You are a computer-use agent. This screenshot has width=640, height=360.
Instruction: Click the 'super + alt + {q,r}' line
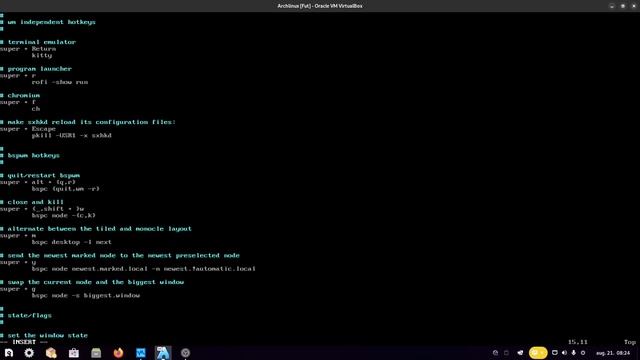(x=38, y=182)
